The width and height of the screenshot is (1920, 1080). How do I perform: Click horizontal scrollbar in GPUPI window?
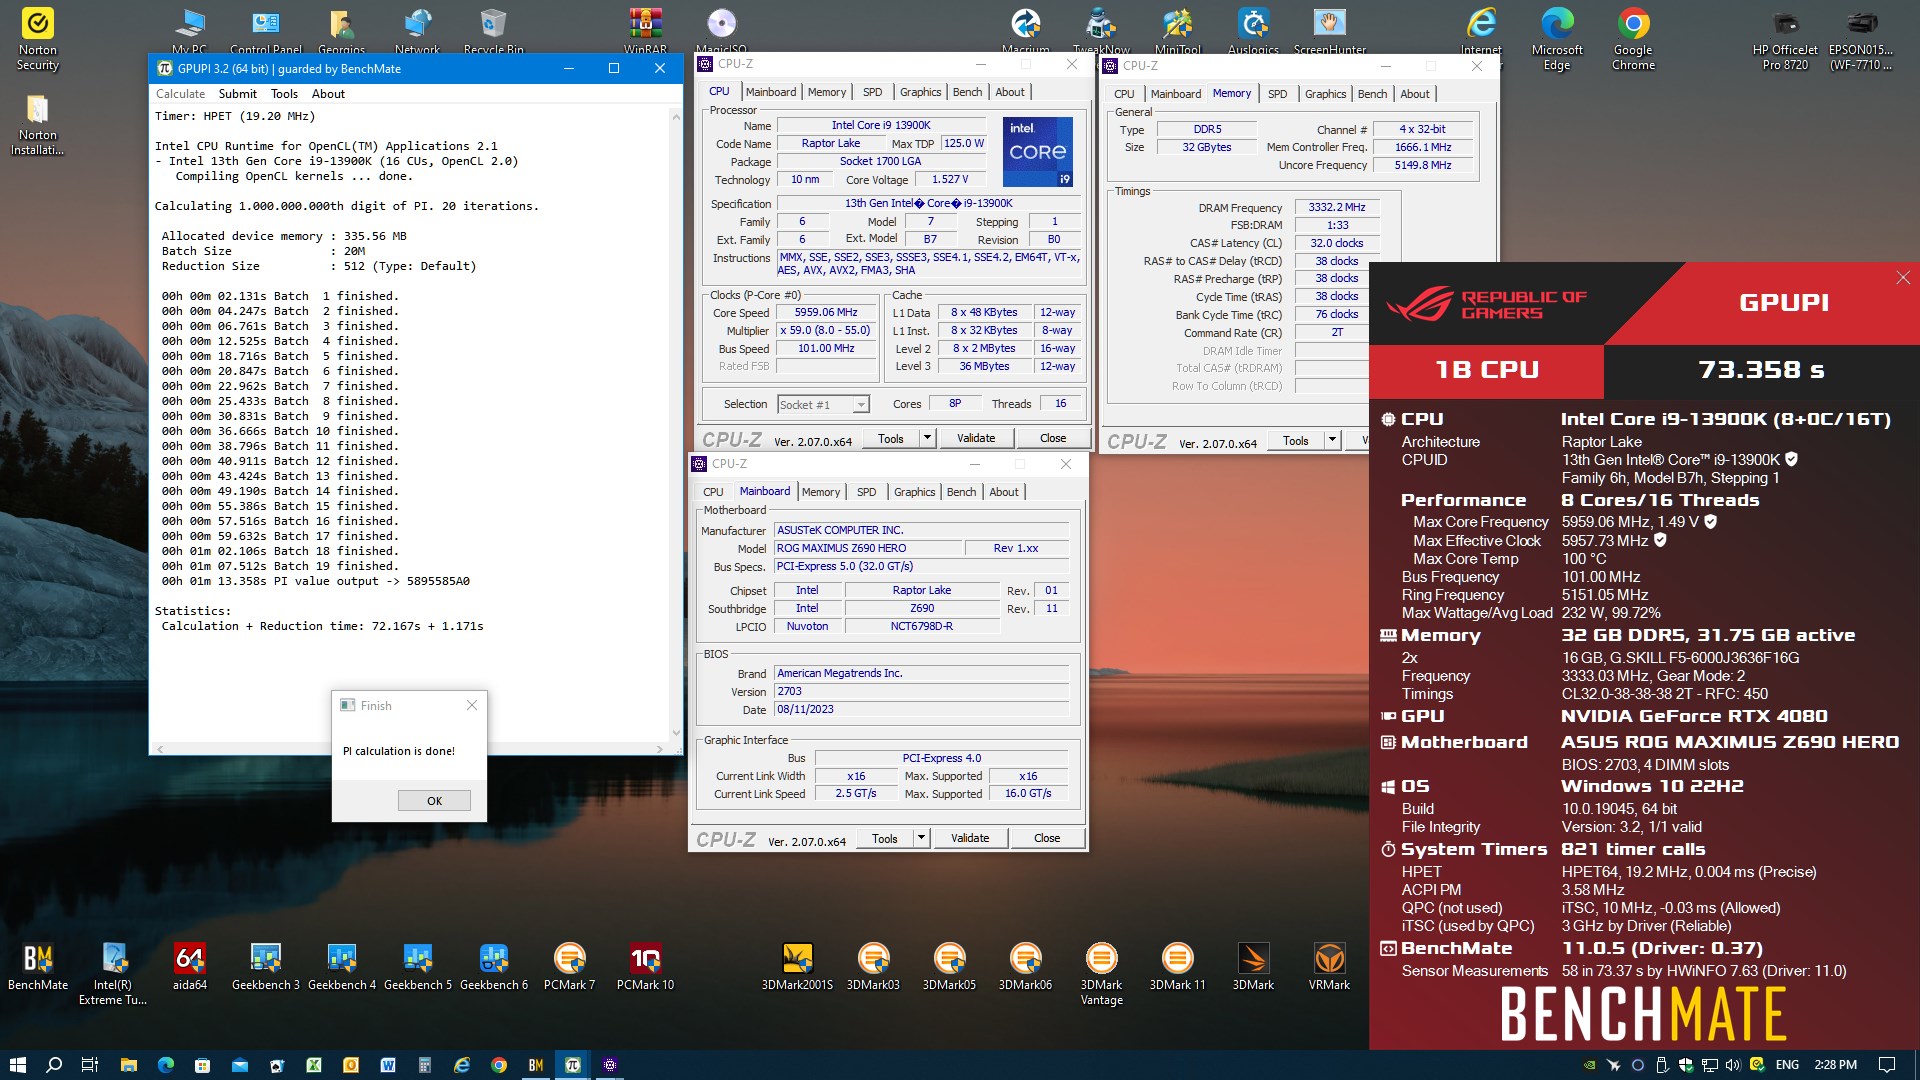click(409, 749)
